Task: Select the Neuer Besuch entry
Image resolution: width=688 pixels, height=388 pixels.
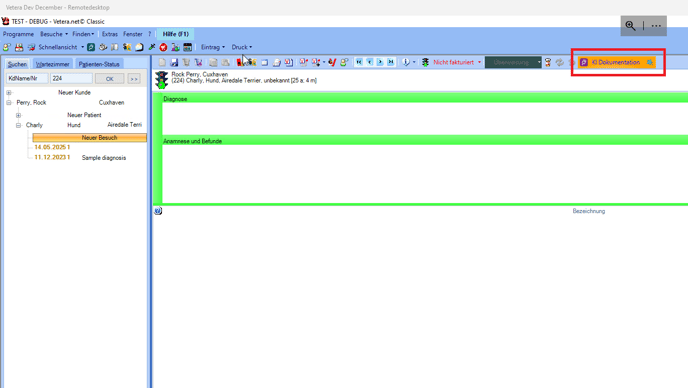Action: click(x=90, y=137)
